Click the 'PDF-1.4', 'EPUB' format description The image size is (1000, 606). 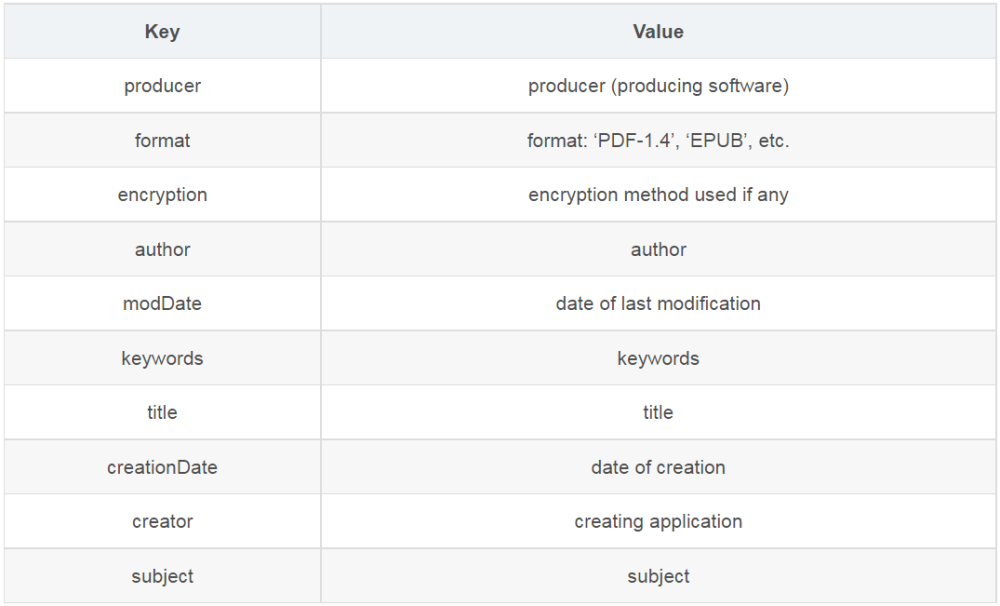click(x=658, y=141)
